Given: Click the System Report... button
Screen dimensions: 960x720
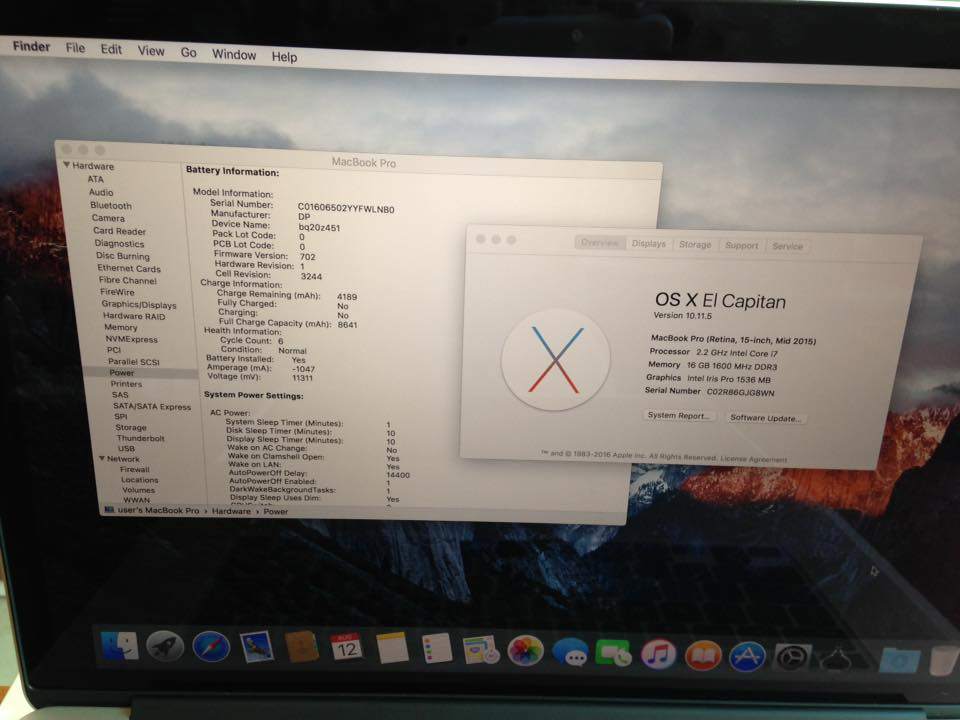Looking at the screenshot, I should 679,416.
